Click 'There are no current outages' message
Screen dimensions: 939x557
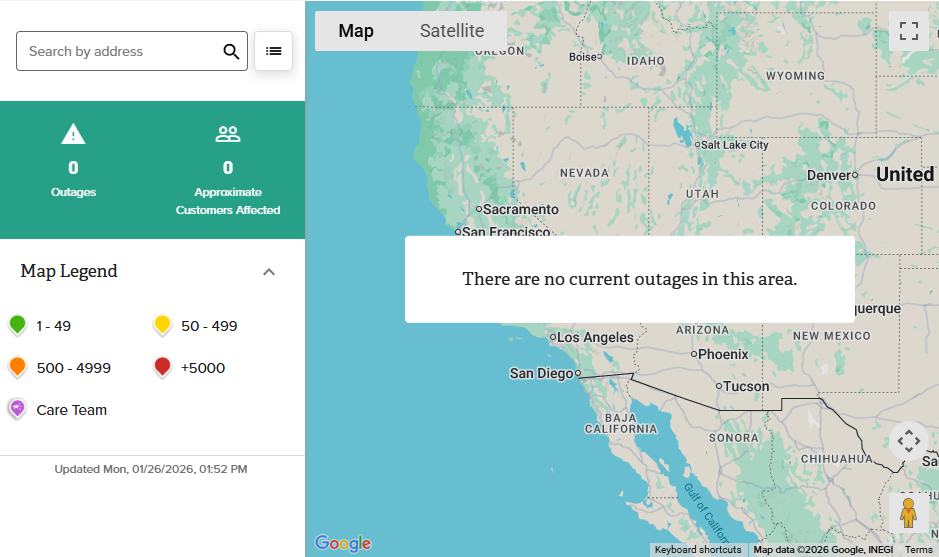point(629,279)
